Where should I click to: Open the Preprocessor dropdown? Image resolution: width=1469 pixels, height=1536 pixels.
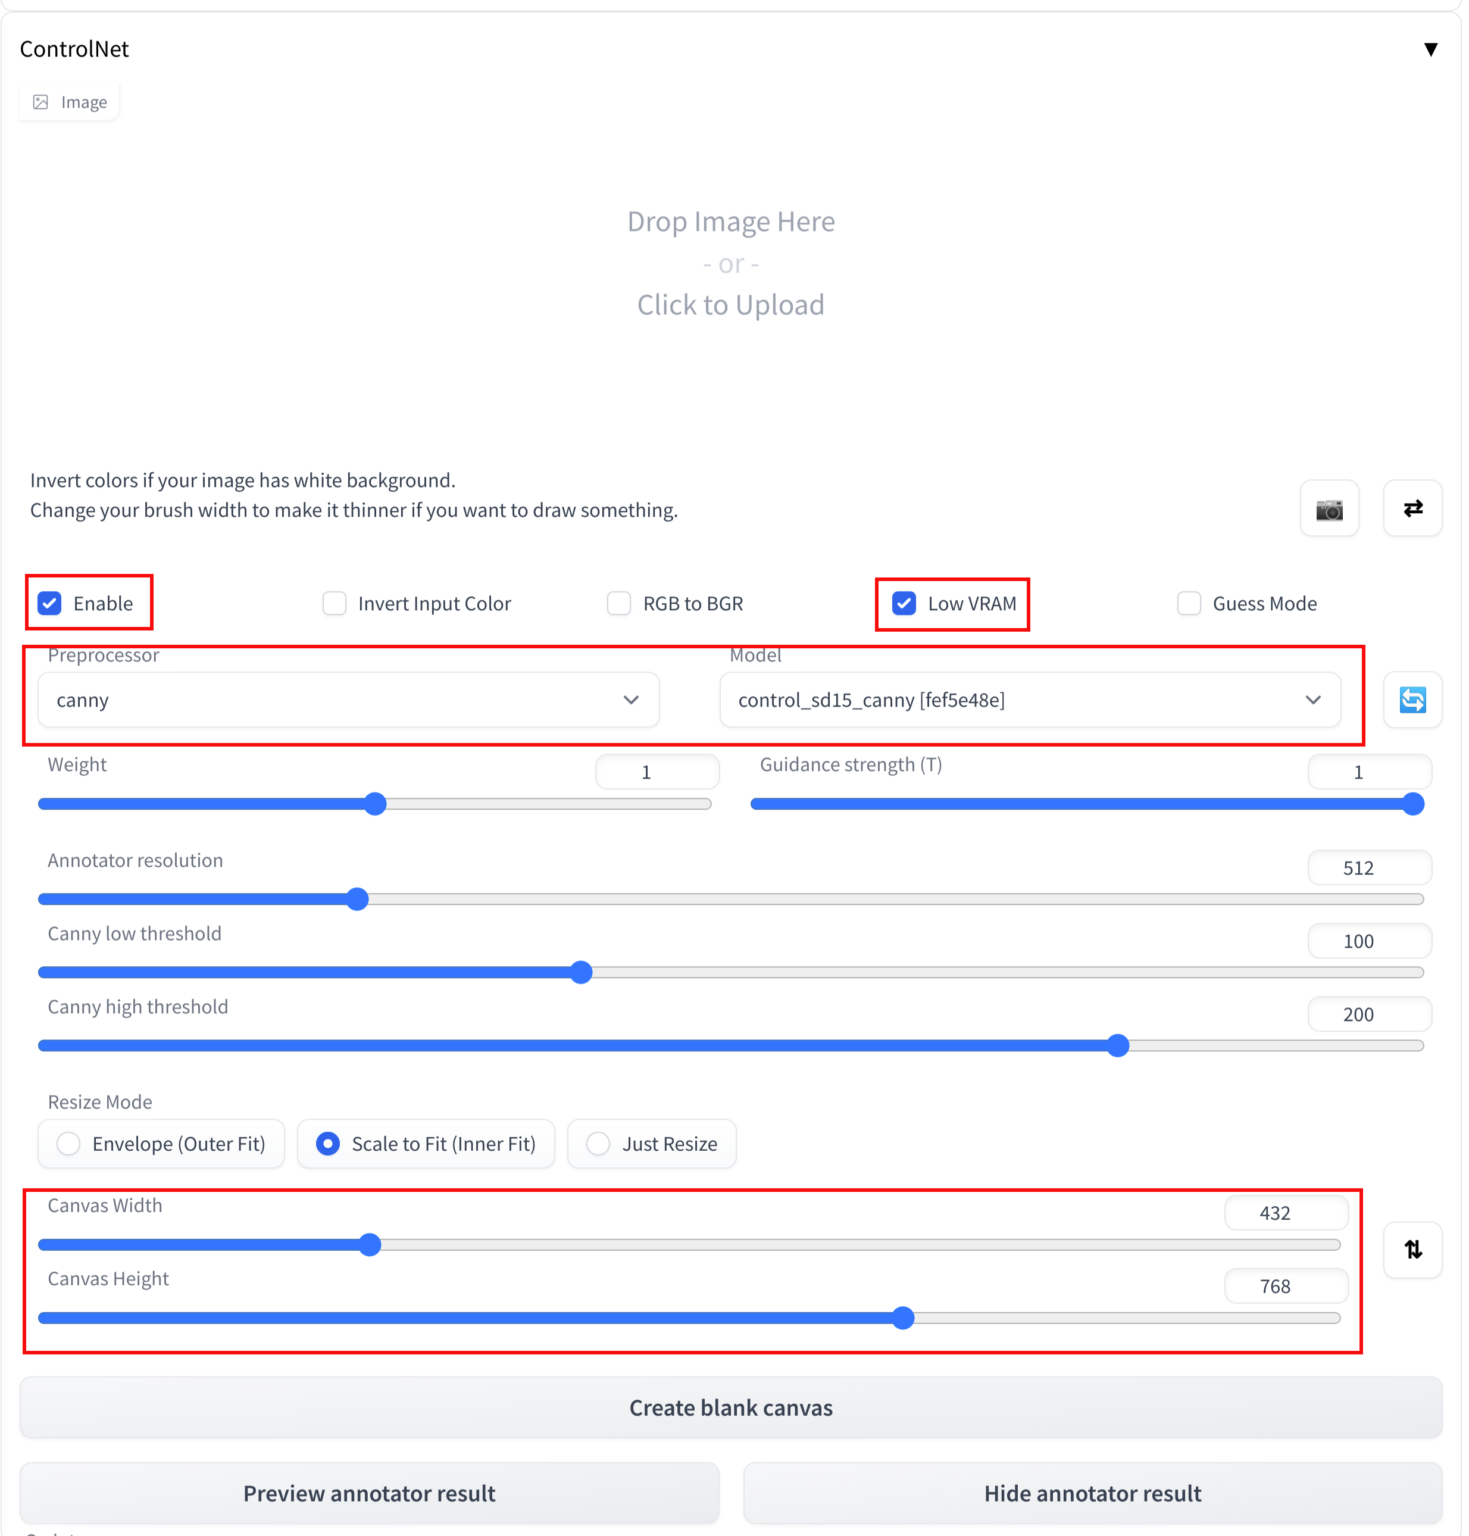pos(348,700)
